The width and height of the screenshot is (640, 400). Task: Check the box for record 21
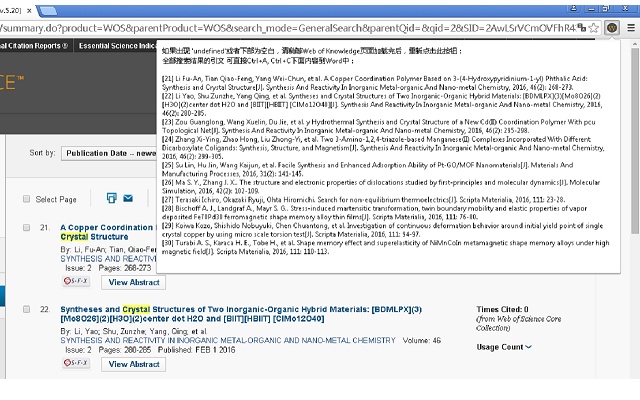[x=27, y=227]
